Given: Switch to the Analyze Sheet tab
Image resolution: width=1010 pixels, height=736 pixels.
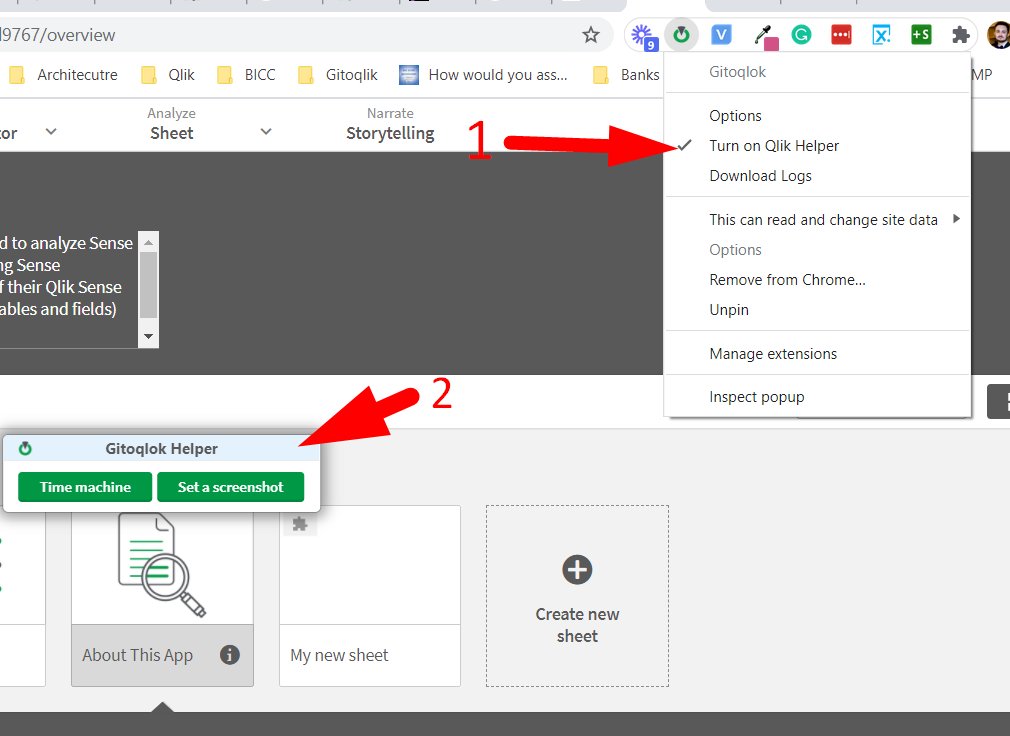Looking at the screenshot, I should pos(171,124).
